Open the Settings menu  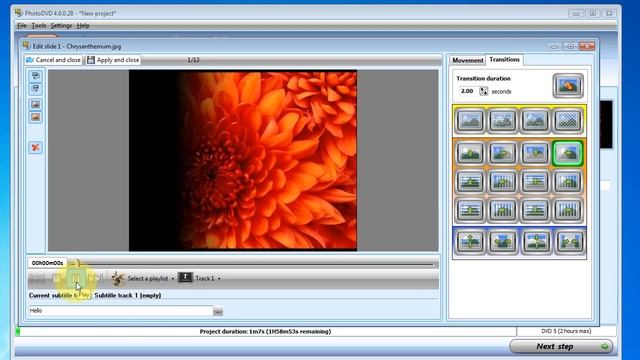[x=61, y=25]
